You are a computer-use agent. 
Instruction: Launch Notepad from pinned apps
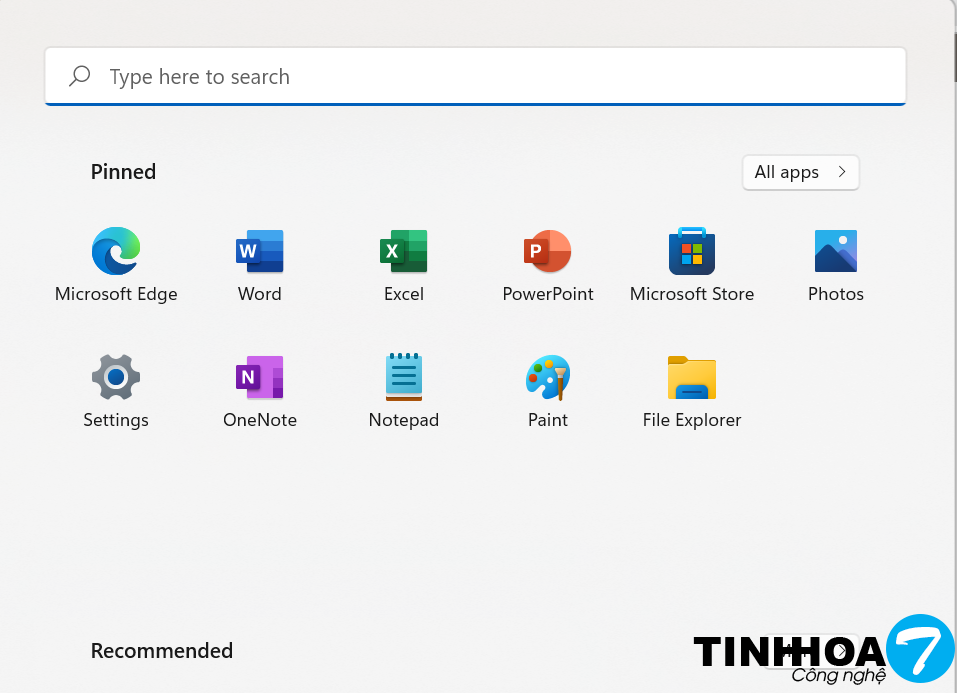pos(404,377)
